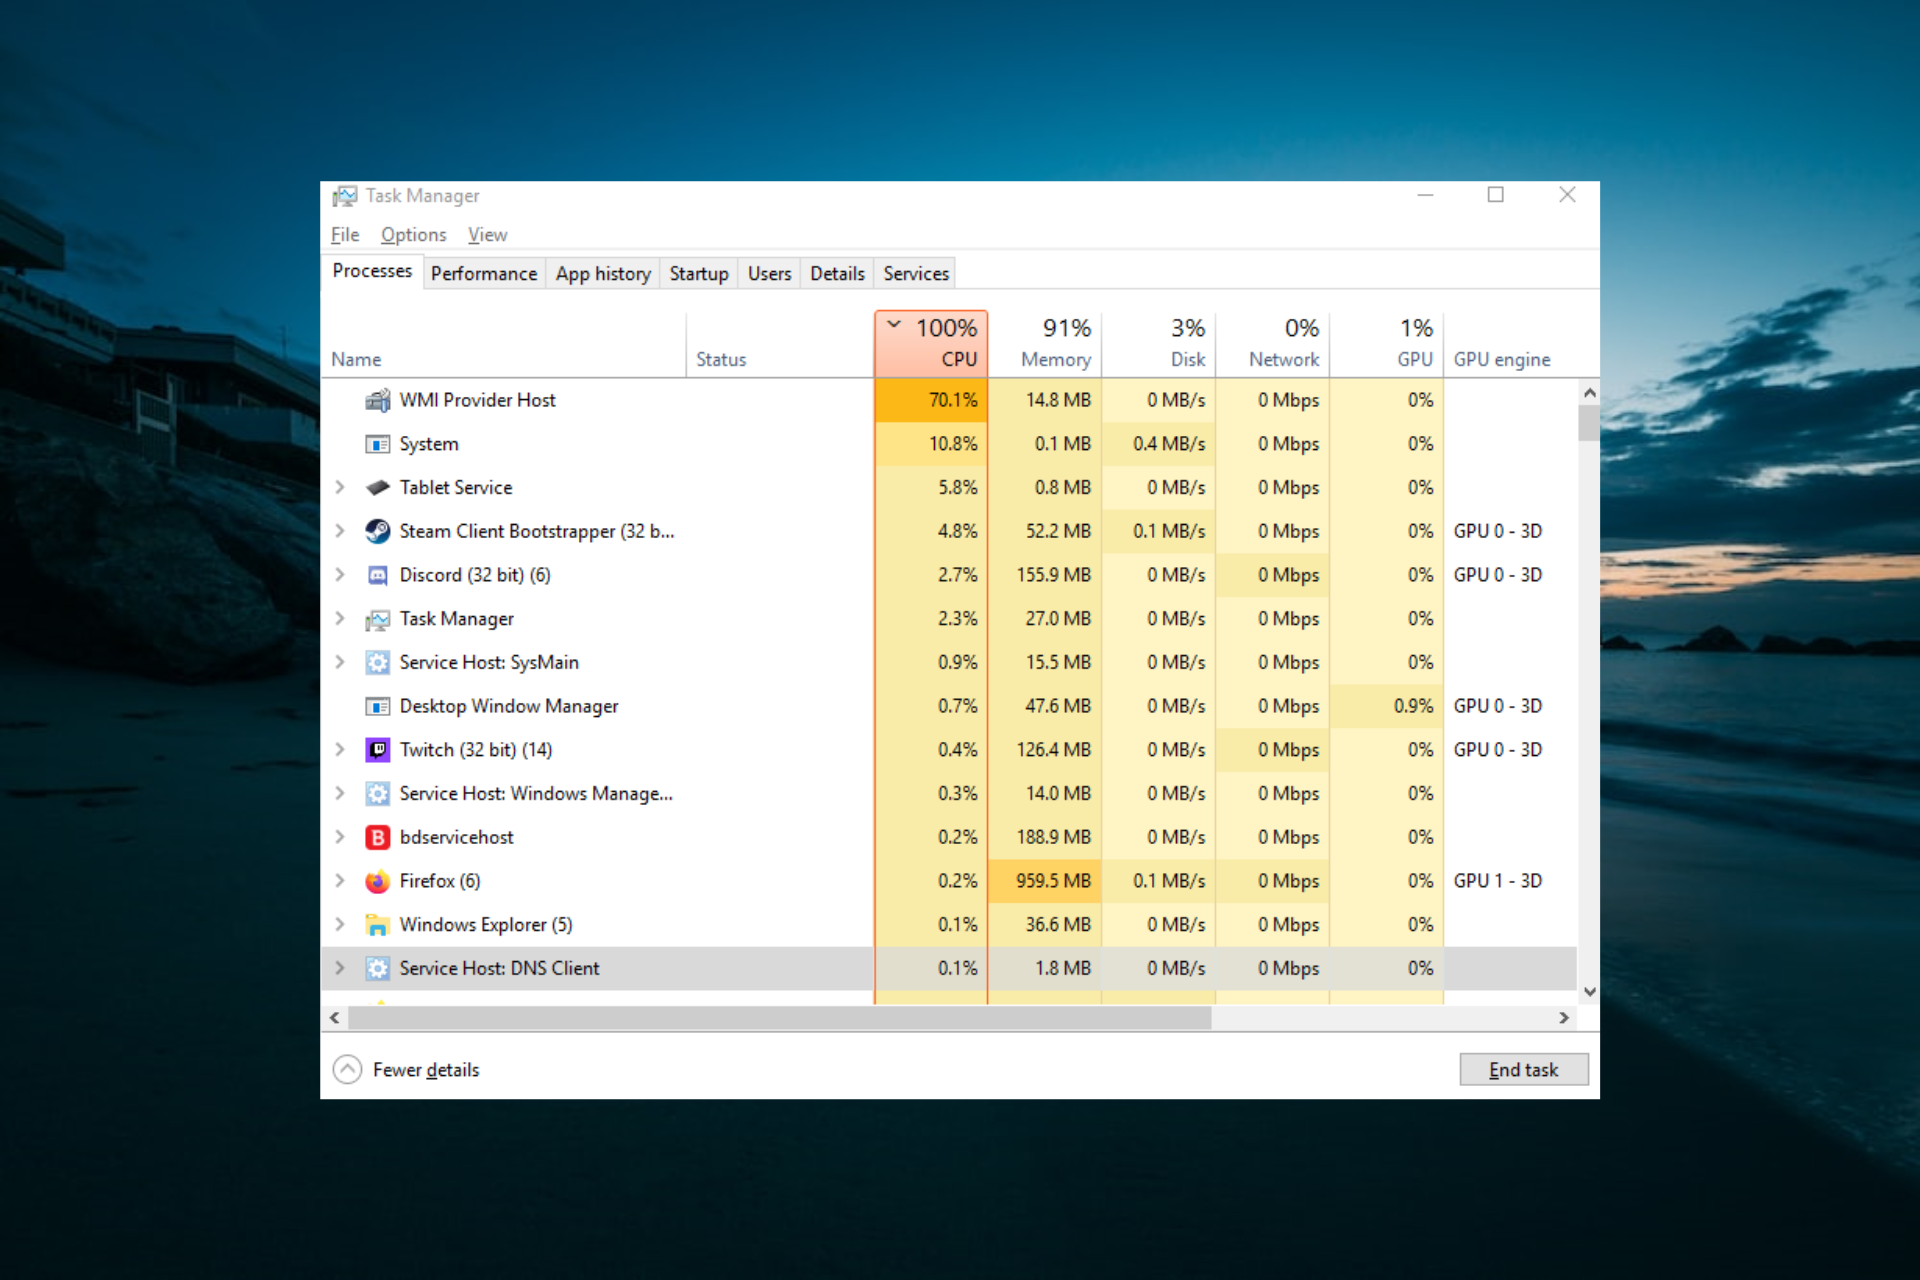Open the File menu

tap(345, 235)
